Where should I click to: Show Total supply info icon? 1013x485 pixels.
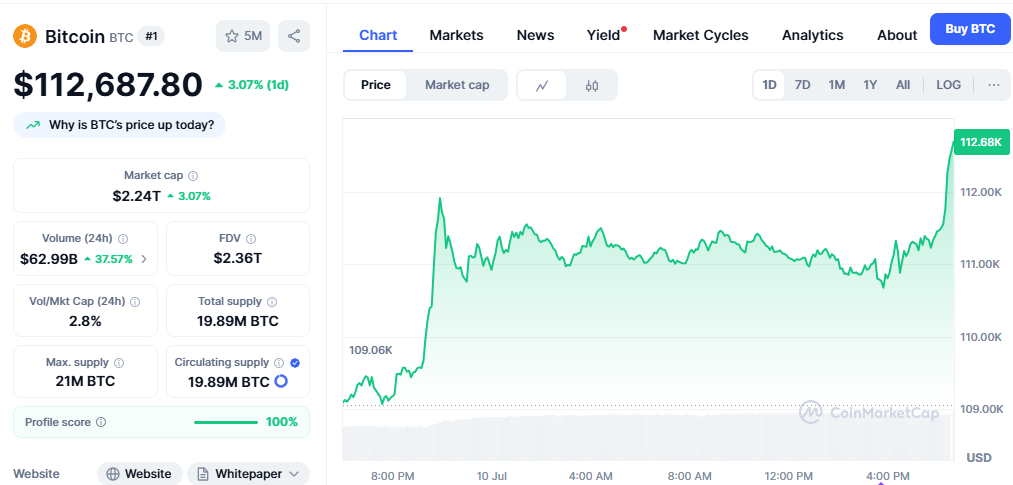coord(272,302)
